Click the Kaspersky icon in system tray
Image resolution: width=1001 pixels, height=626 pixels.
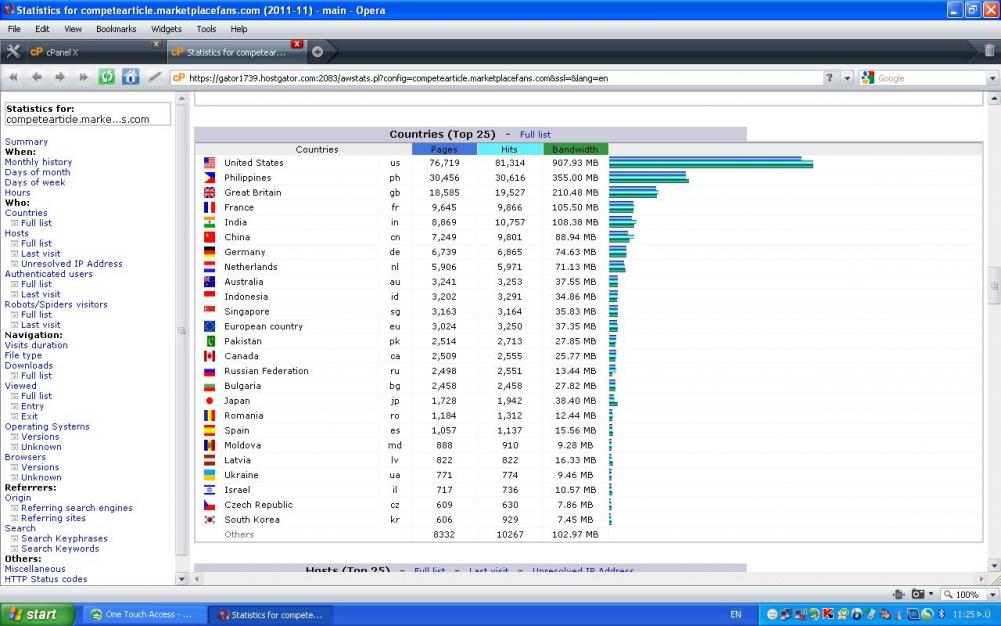click(829, 614)
